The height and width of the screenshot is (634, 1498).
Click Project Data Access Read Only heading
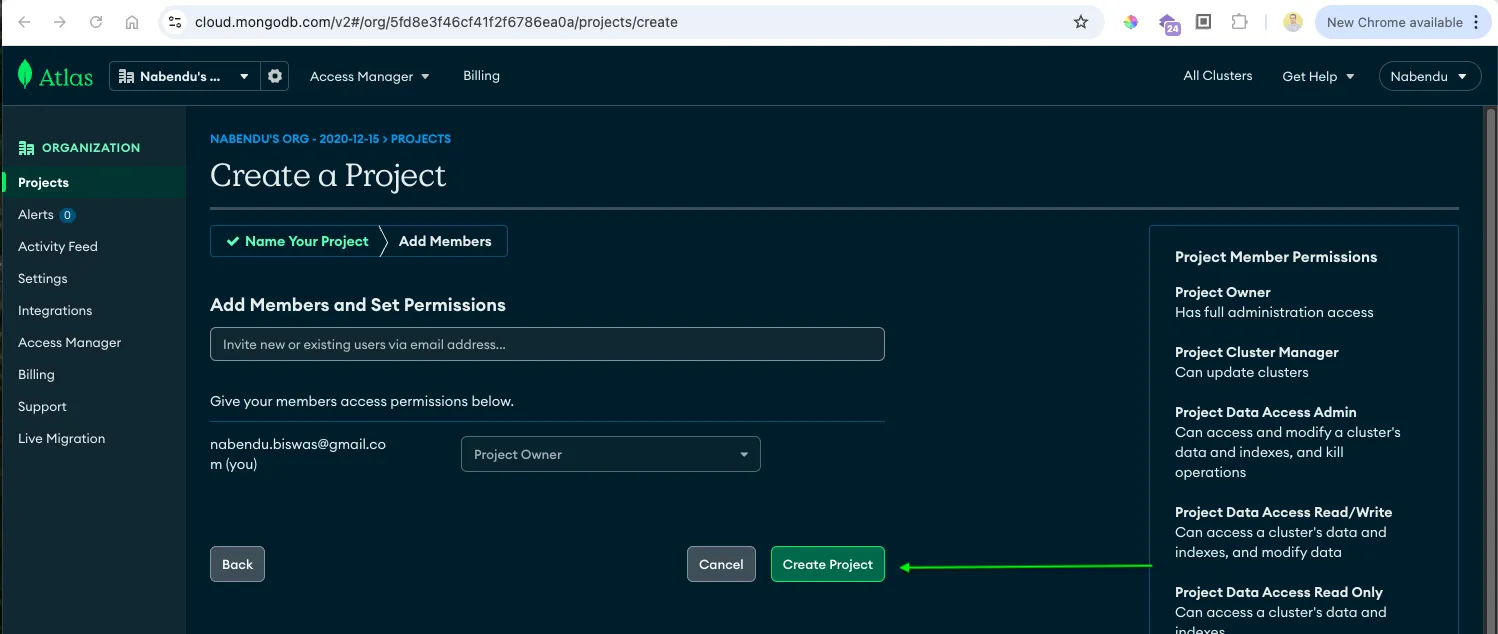(x=1278, y=592)
